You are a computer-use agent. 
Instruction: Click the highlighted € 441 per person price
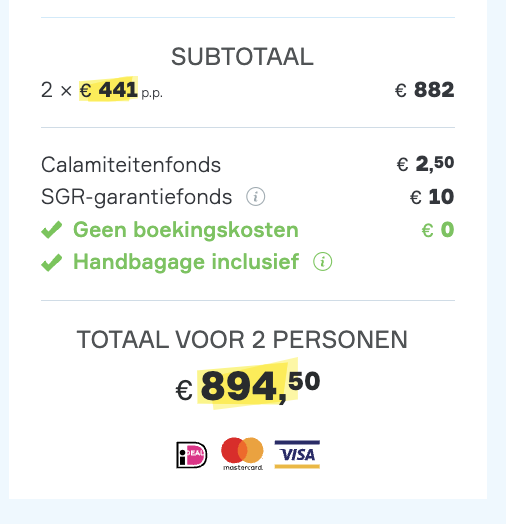click(x=109, y=89)
